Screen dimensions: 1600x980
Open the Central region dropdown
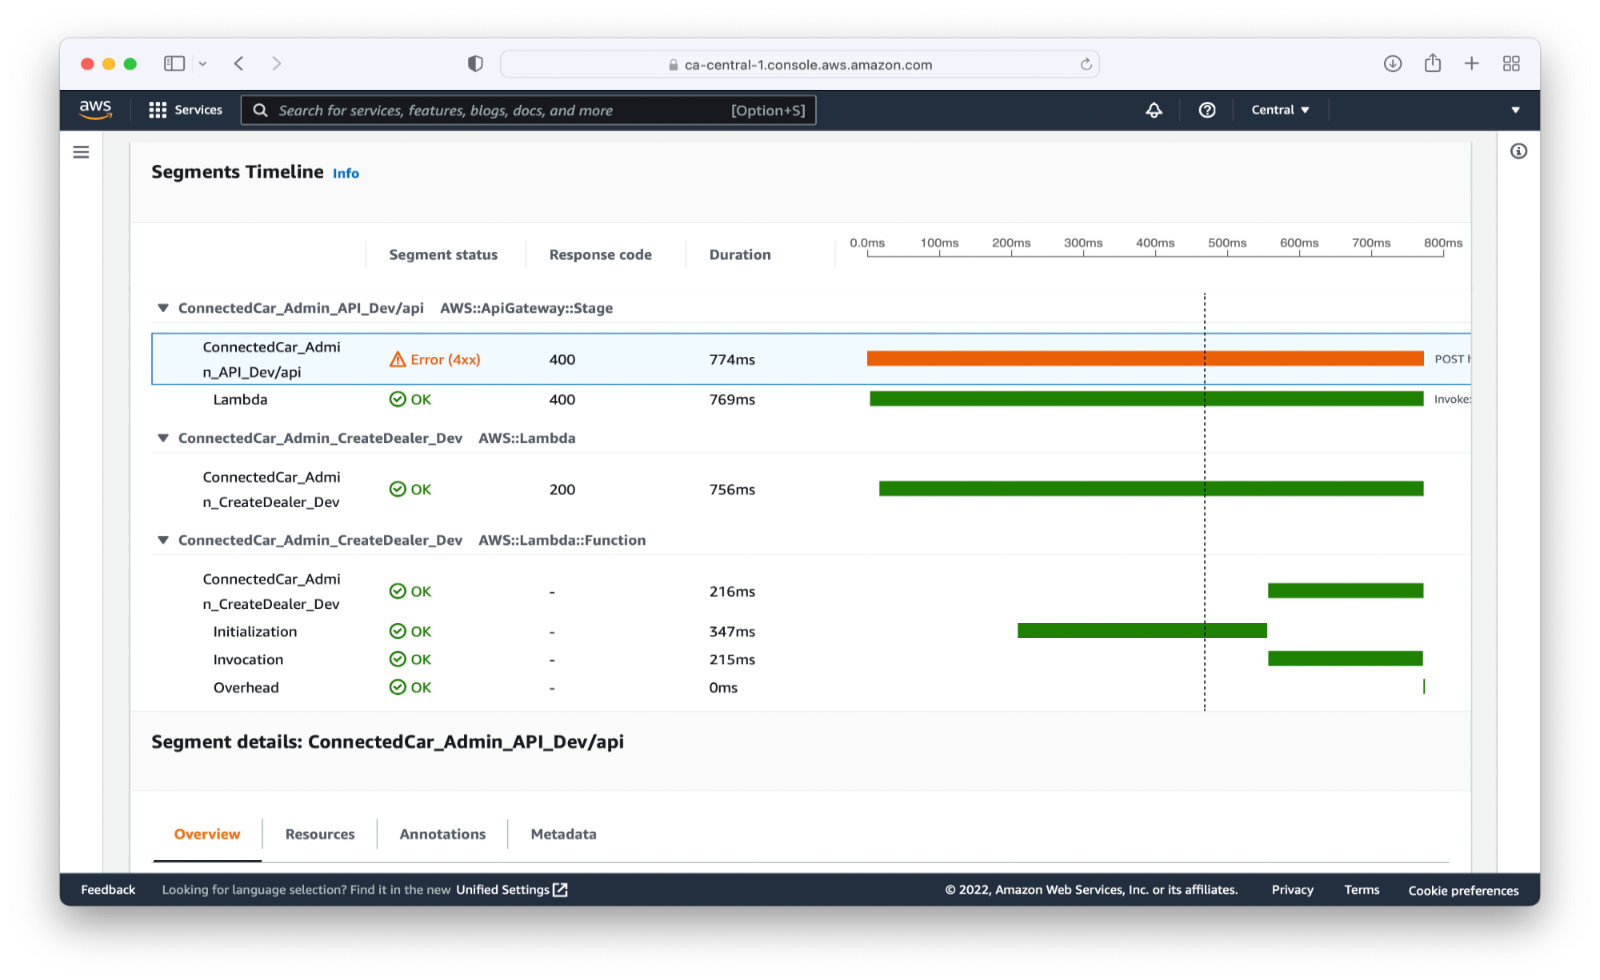tap(1280, 110)
